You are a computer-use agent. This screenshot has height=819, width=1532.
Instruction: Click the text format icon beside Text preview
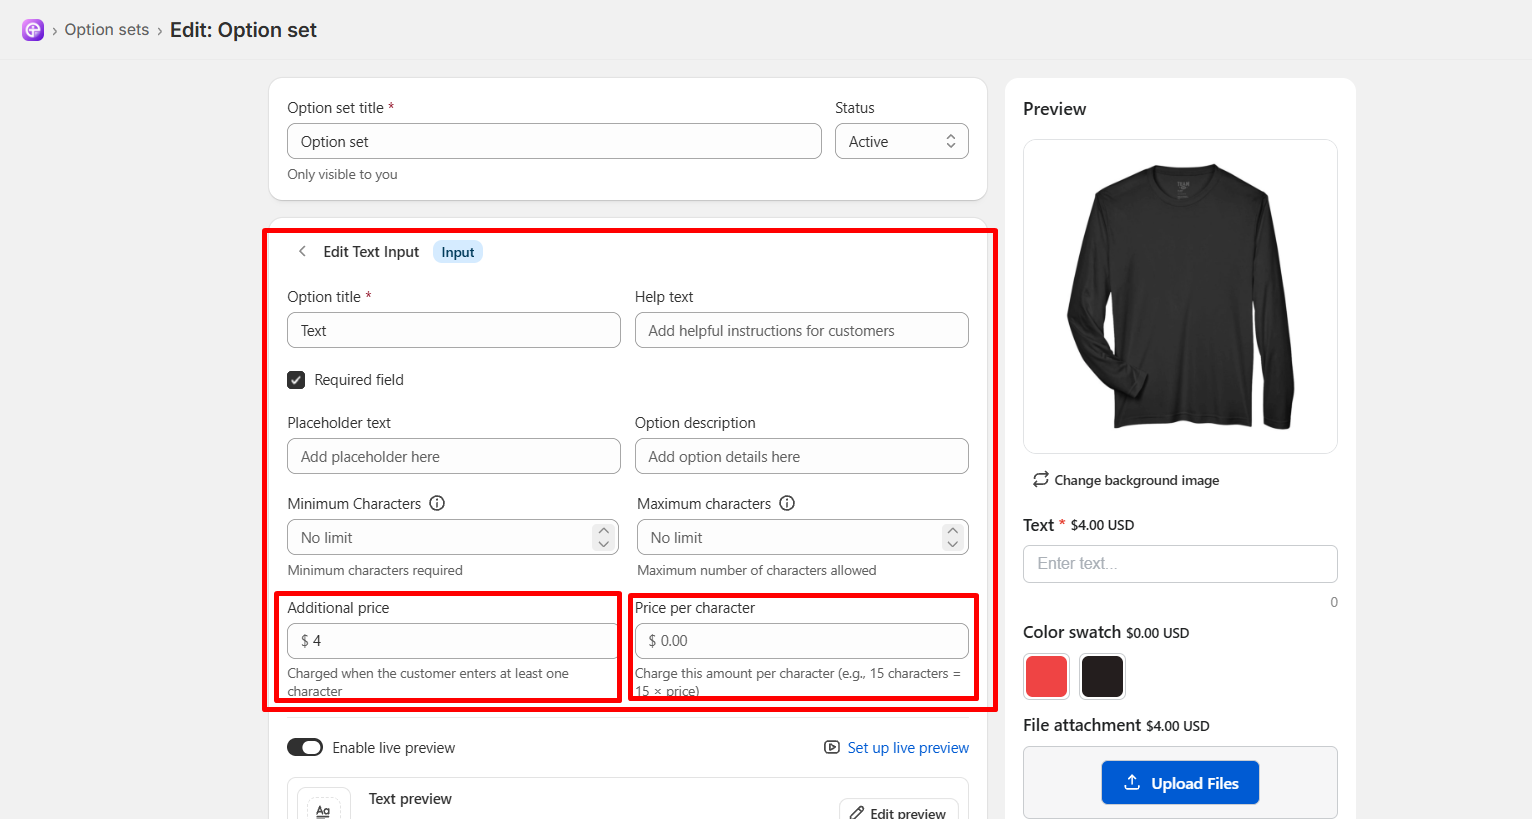tap(323, 810)
